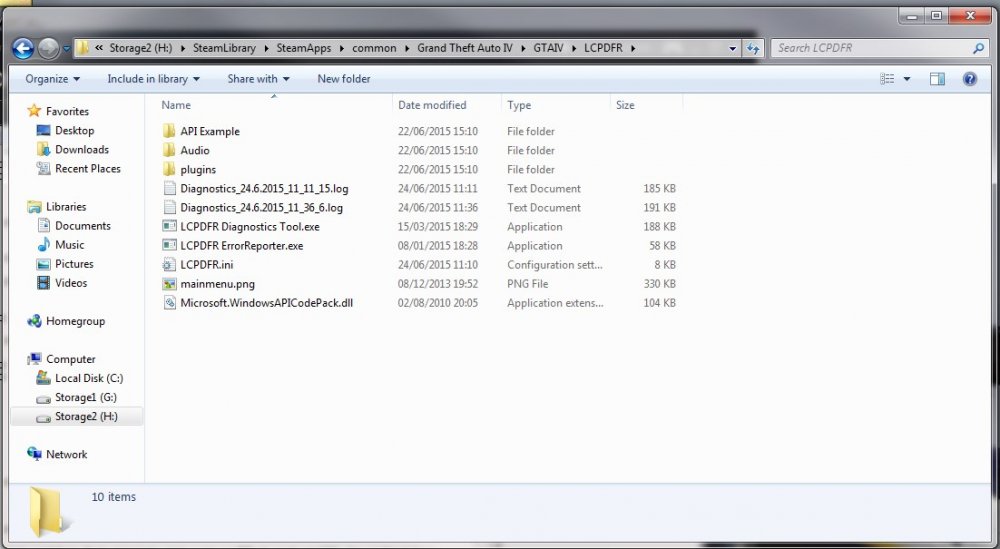Viewport: 1000px width, 549px height.
Task: Open the Help question mark icon
Action: 969,79
